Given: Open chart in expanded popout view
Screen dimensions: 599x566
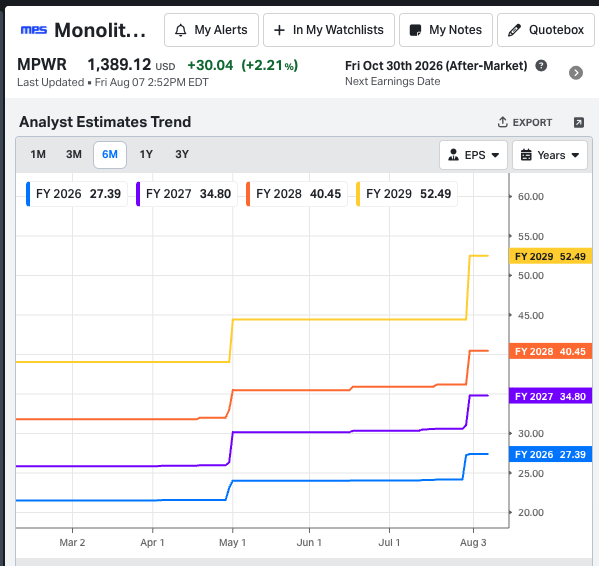Looking at the screenshot, I should (579, 122).
